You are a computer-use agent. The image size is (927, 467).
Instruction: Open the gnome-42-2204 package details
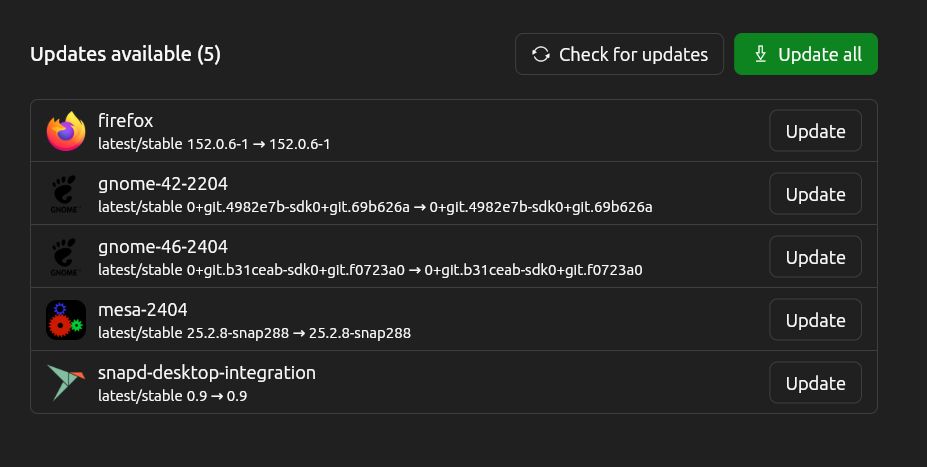pos(163,184)
